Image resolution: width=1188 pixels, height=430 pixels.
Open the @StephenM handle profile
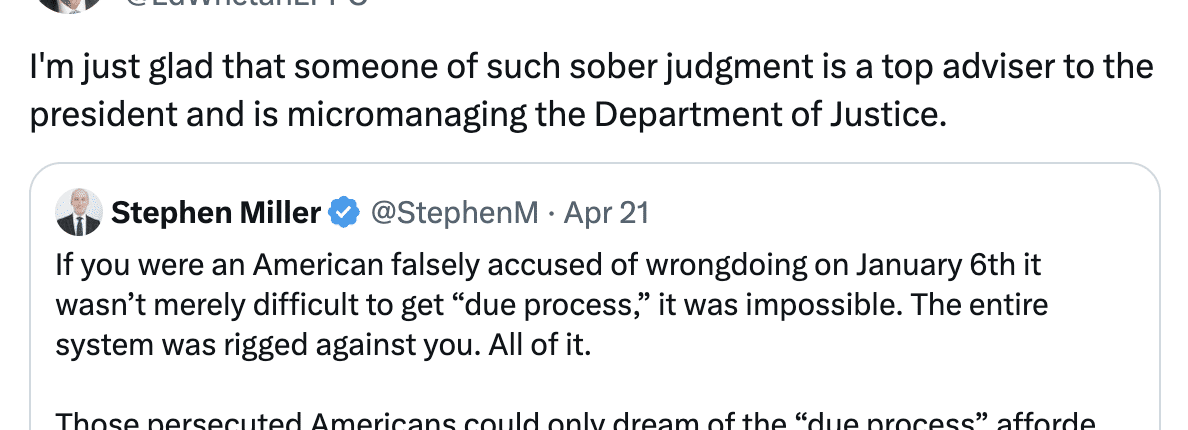coord(454,213)
